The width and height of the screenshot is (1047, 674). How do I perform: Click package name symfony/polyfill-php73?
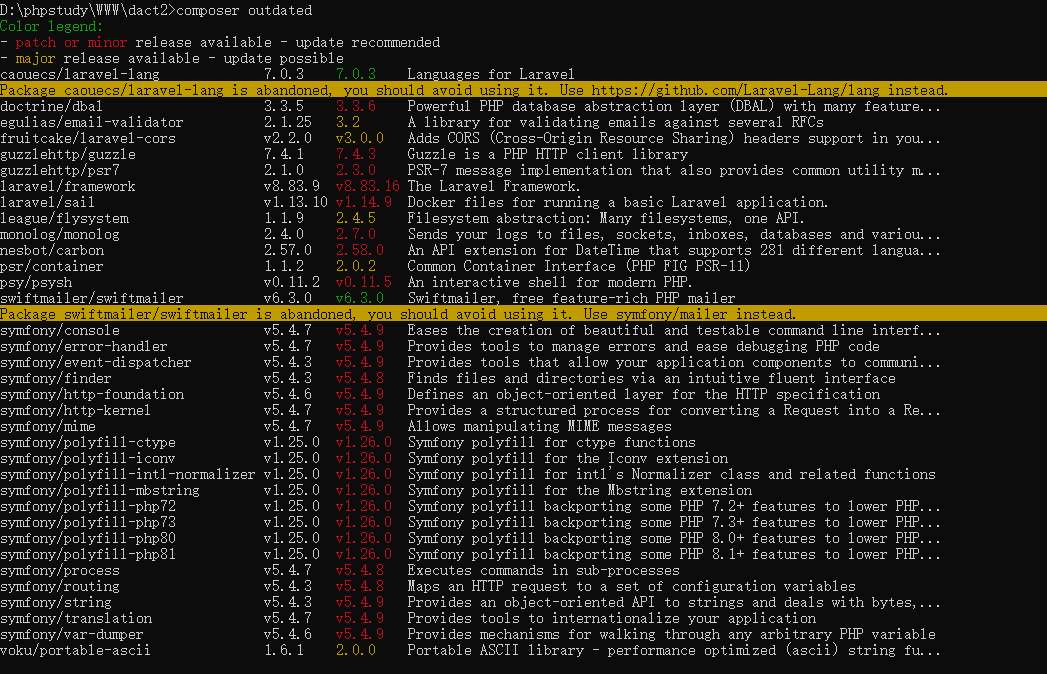point(87,523)
